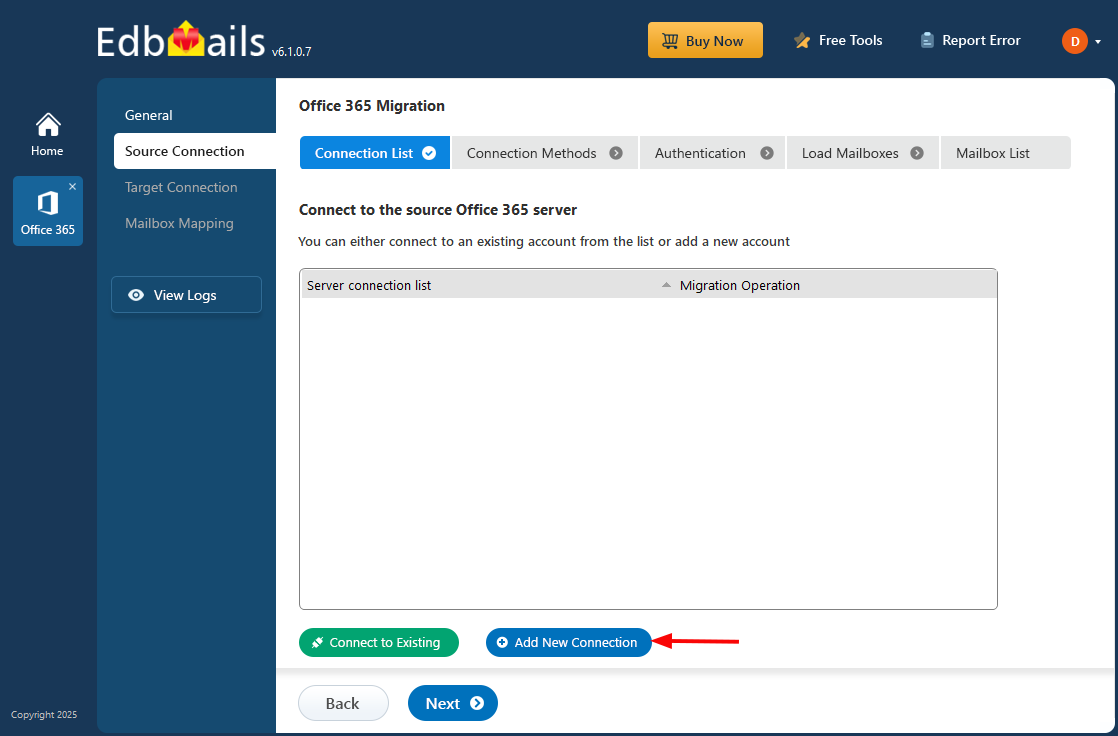1118x736 pixels.
Task: Click the Free Tools brush icon
Action: coord(801,40)
